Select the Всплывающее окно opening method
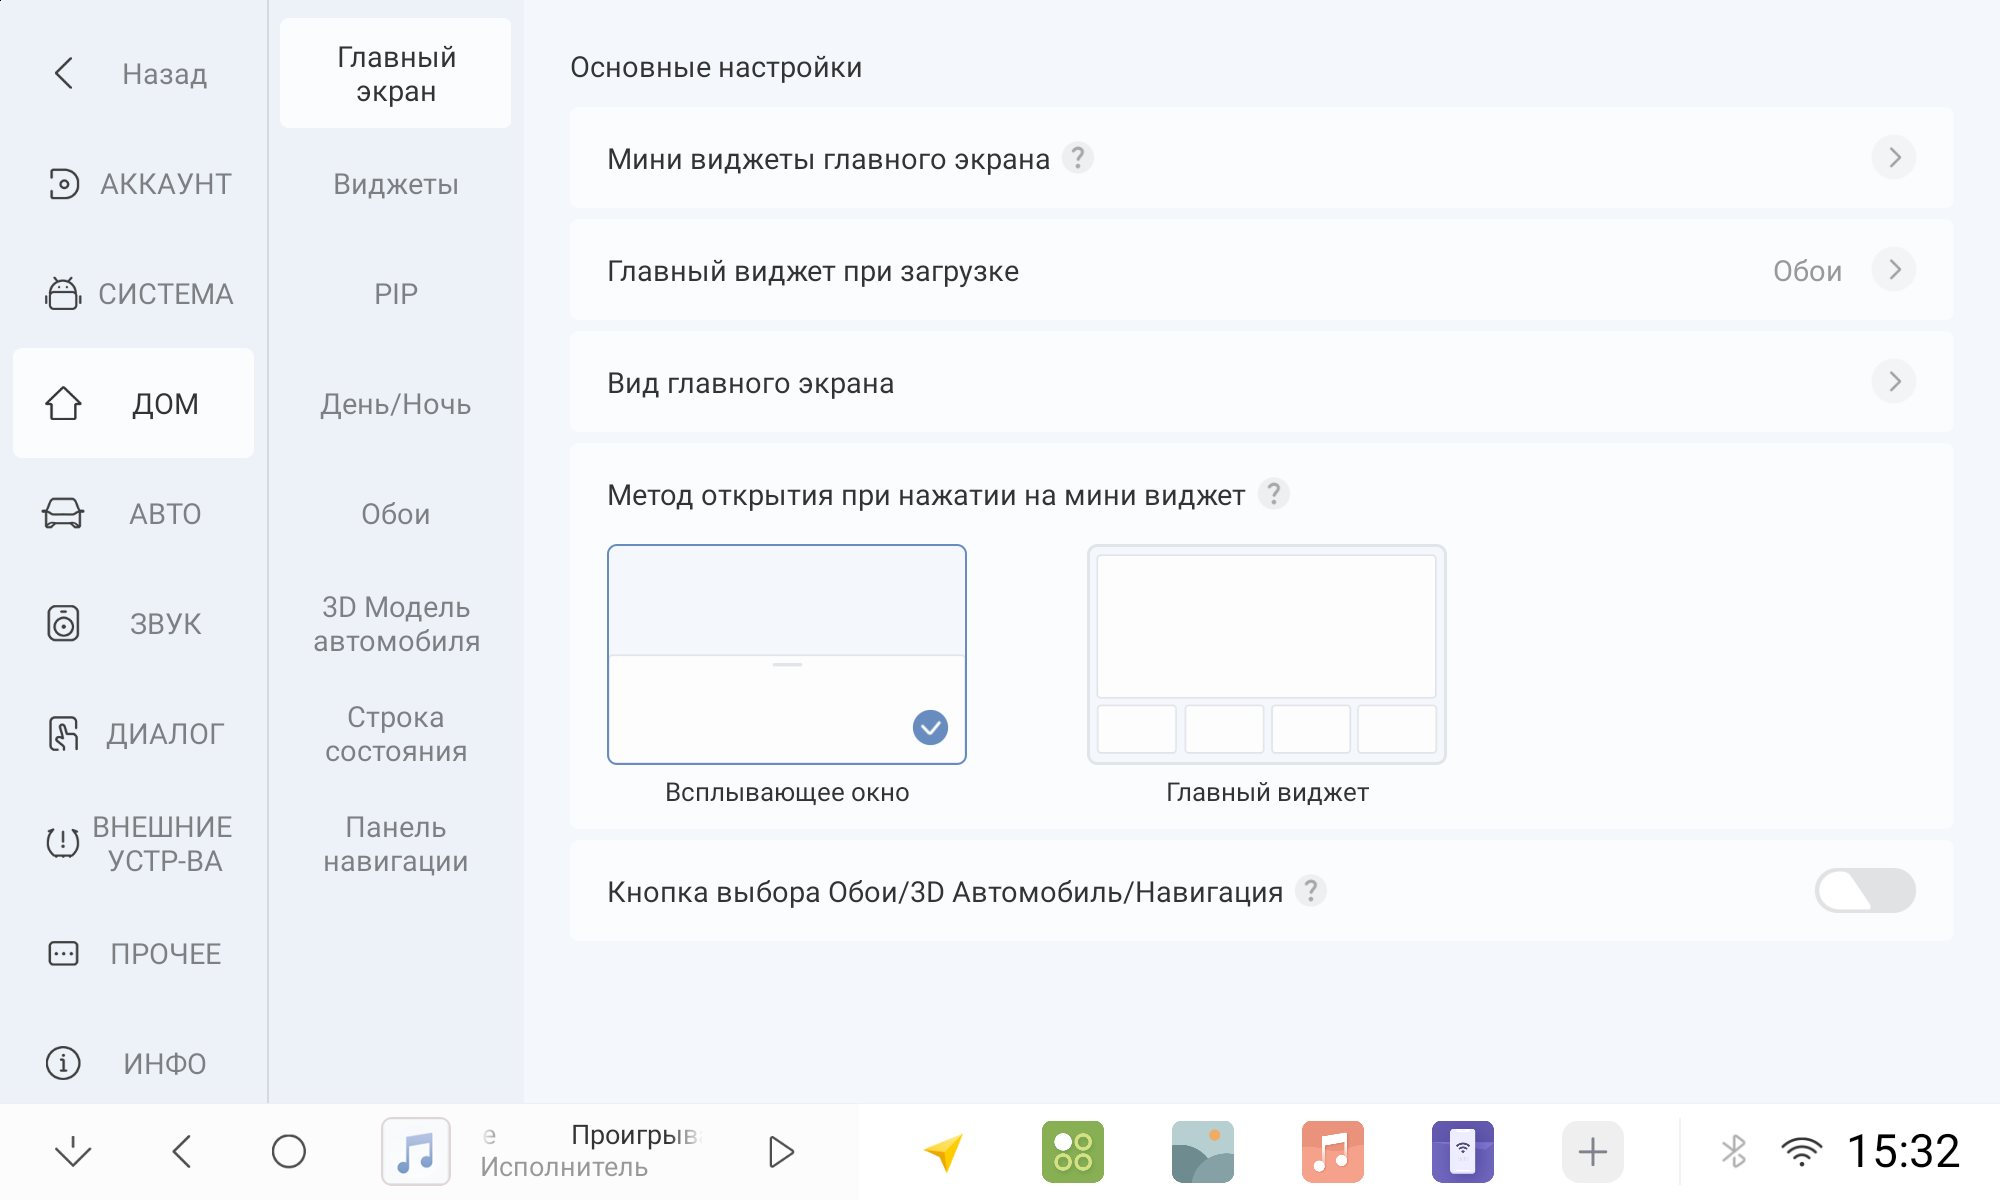The image size is (2000, 1200). coord(787,655)
